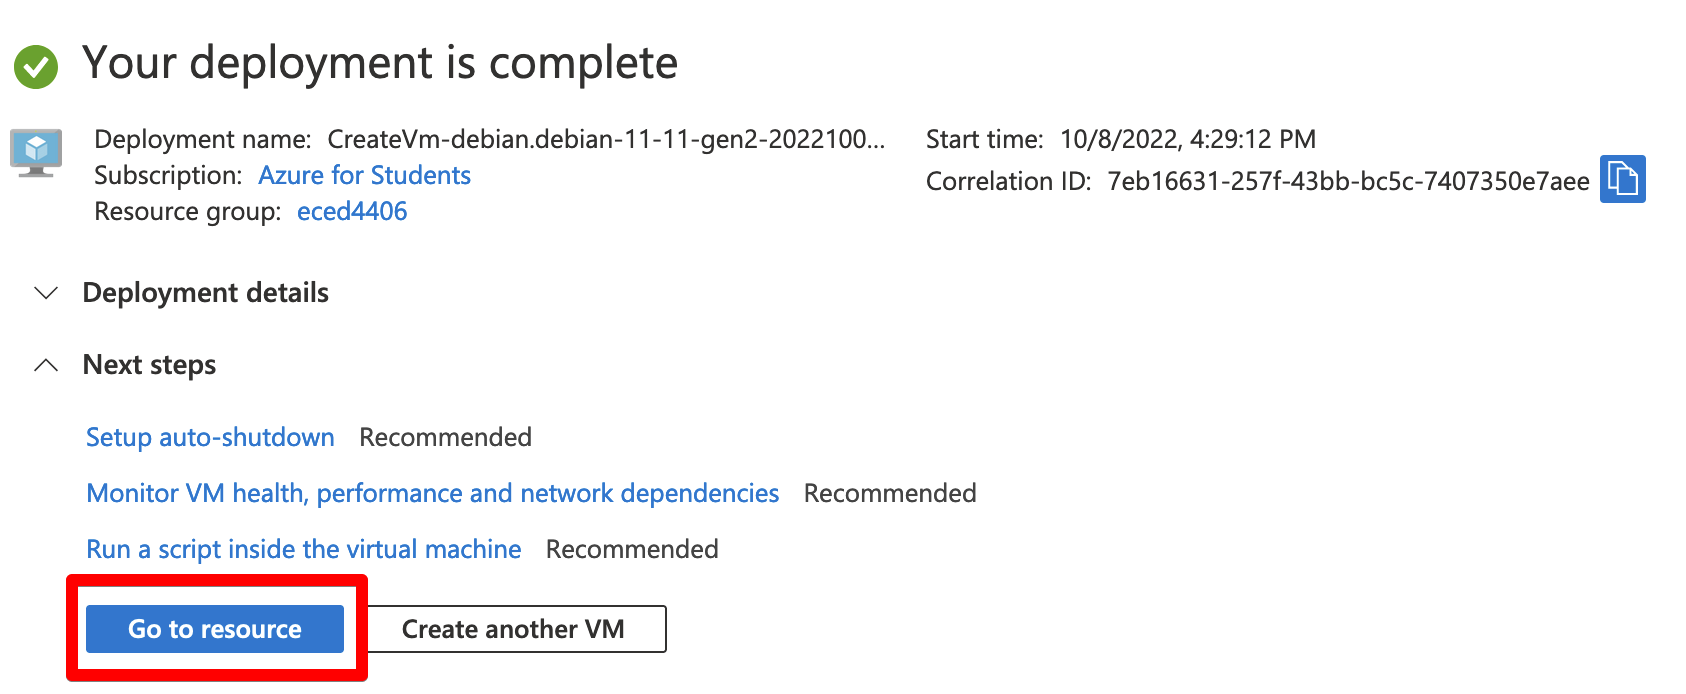Open Monitor VM health, performance link
Screen dimensions: 1686x694
coord(432,494)
